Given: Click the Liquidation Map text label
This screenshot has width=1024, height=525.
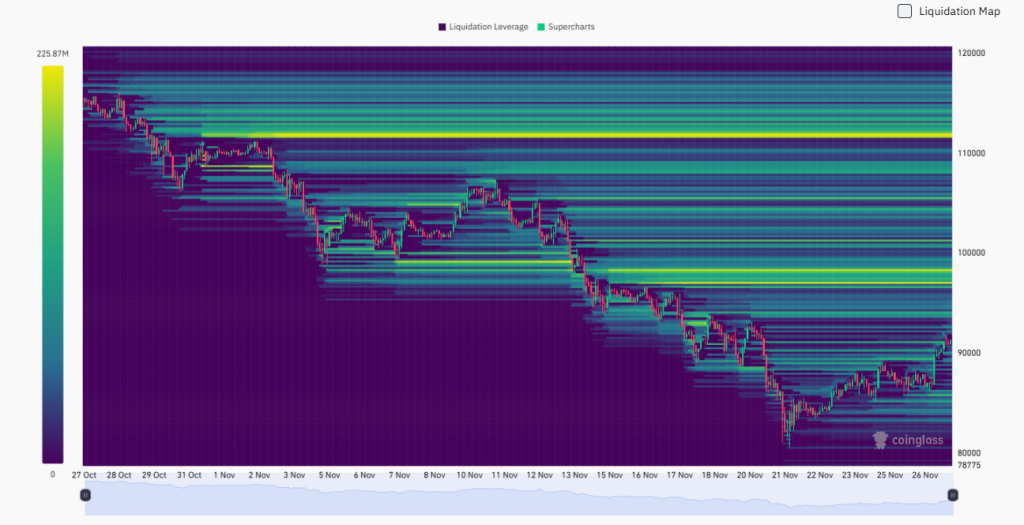Looking at the screenshot, I should point(959,11).
